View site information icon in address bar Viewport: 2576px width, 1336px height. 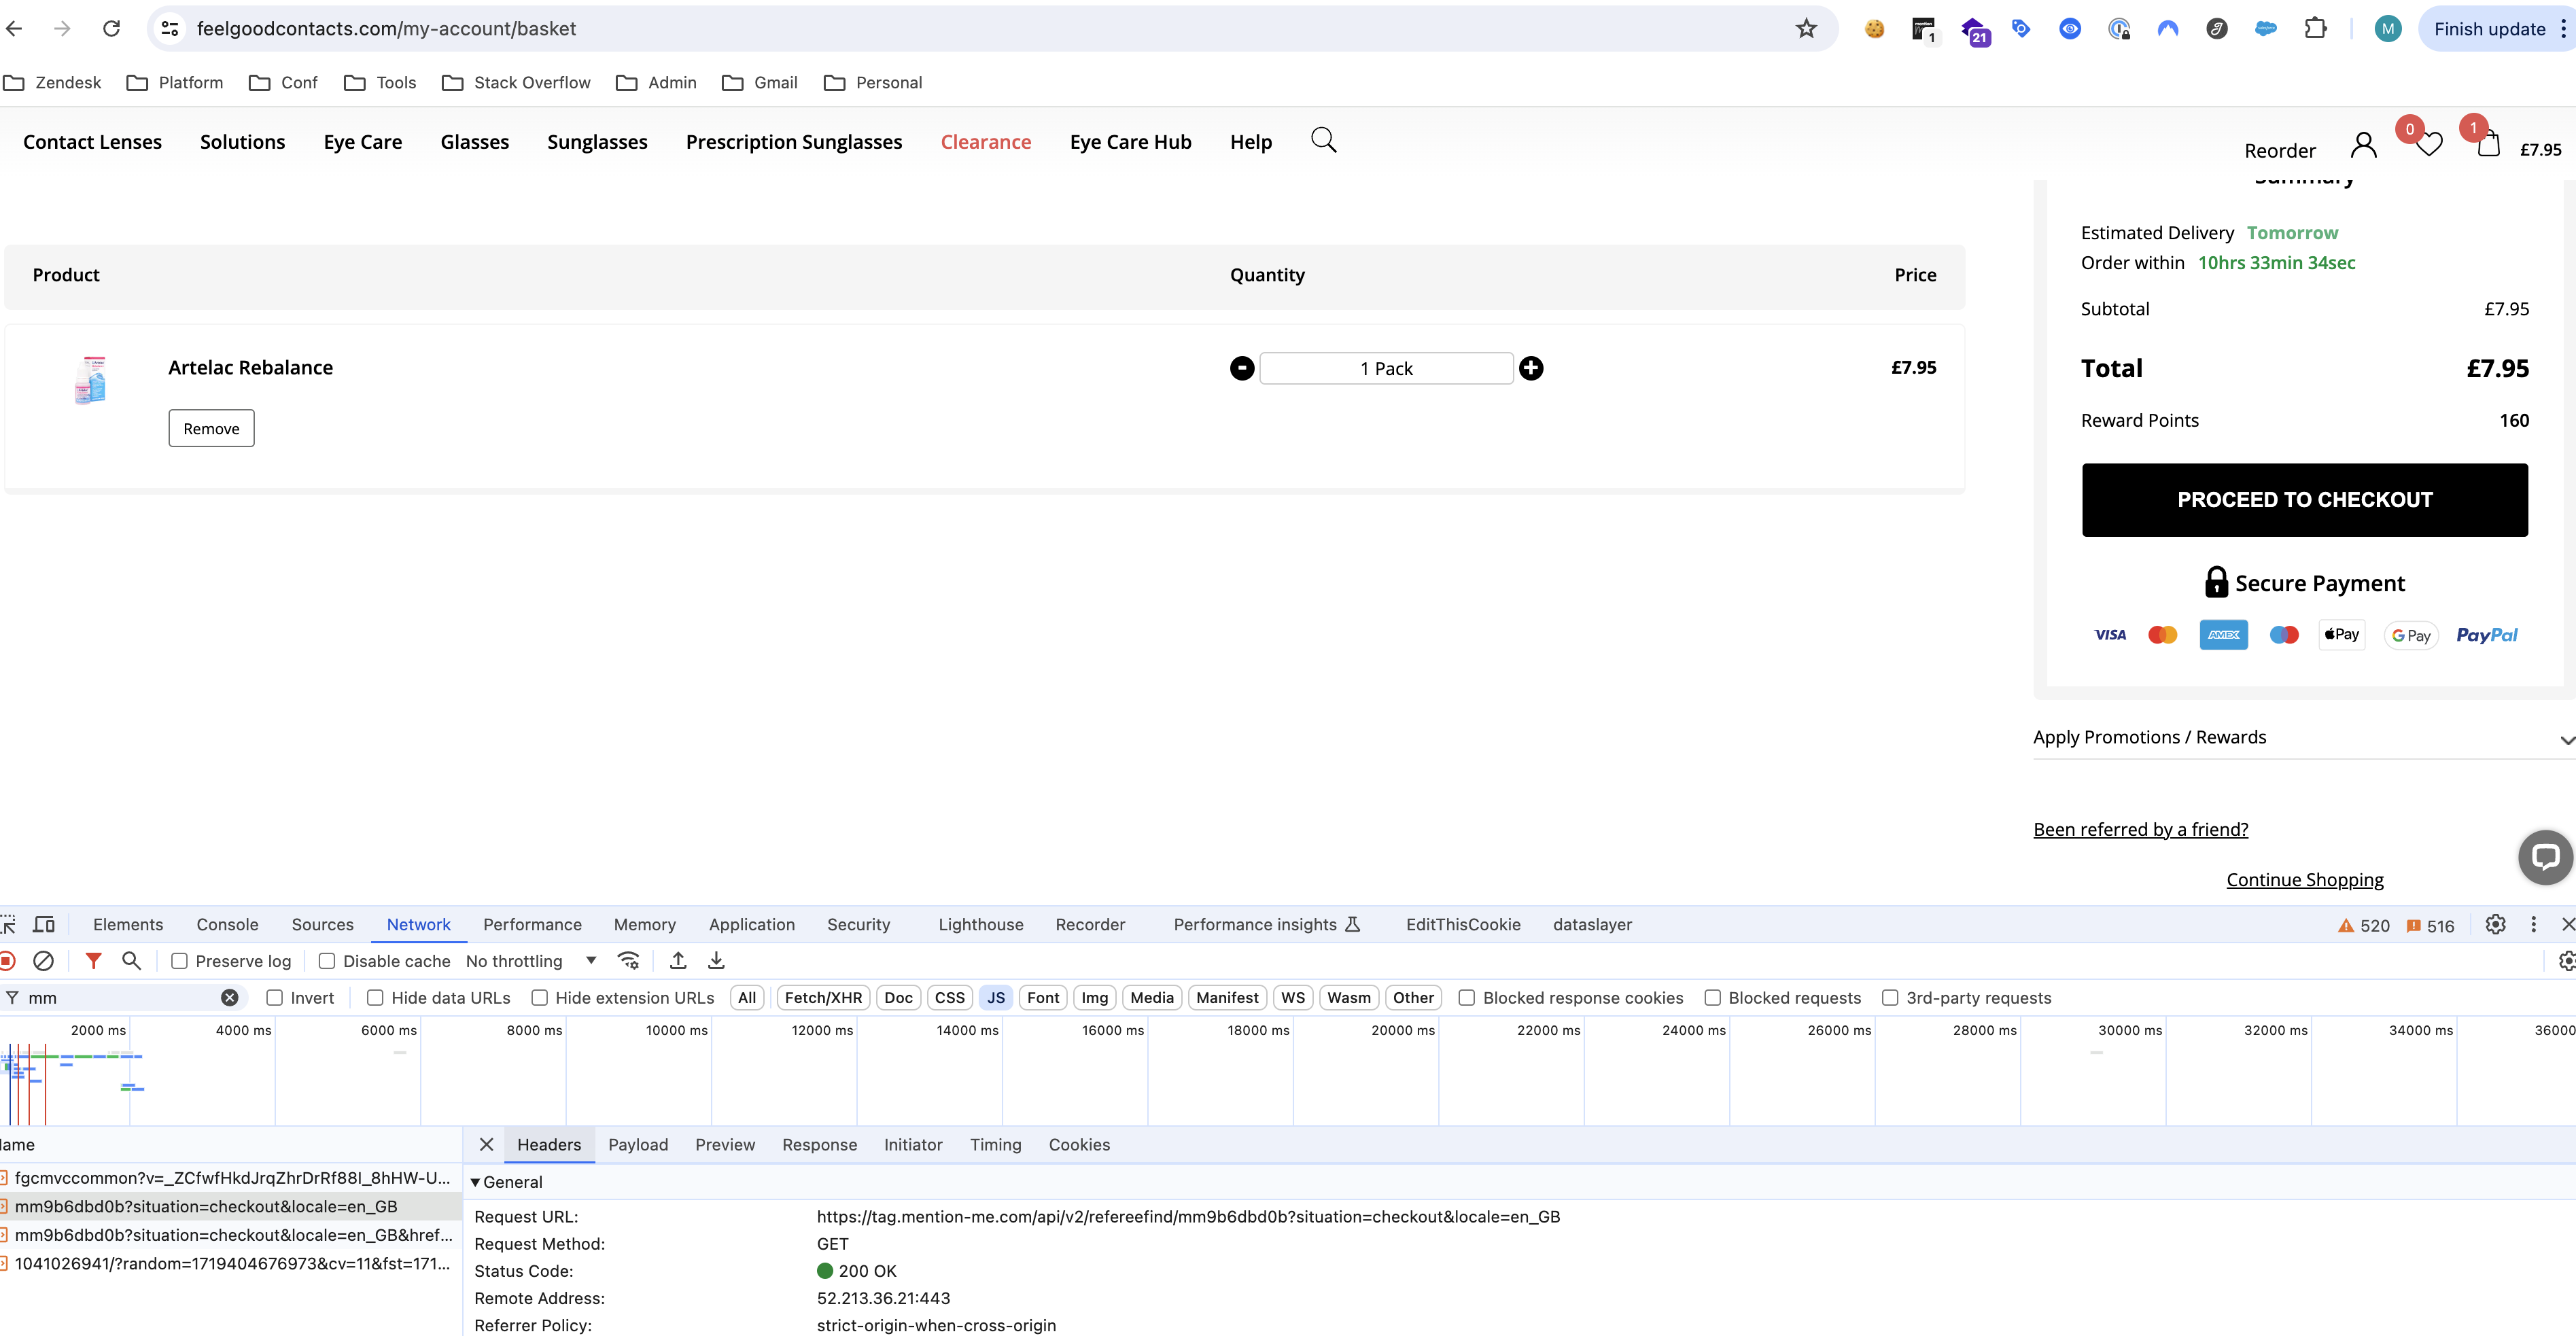tap(170, 28)
